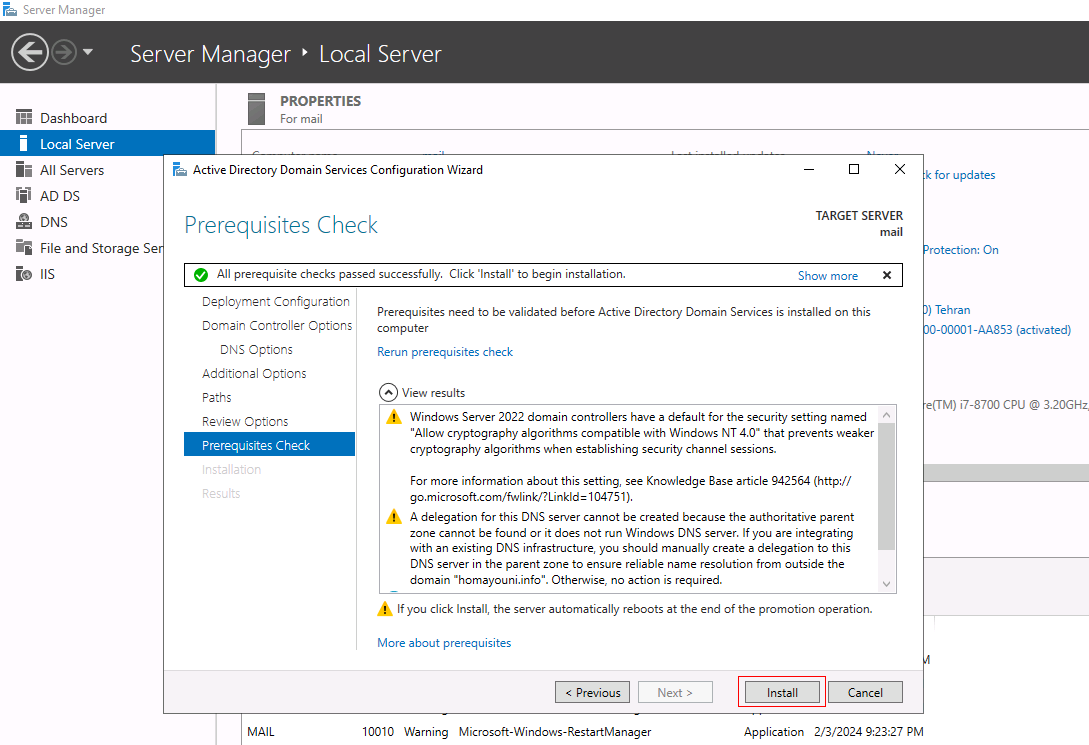This screenshot has height=745, width=1089.
Task: Click the green success checkmark icon
Action: click(x=201, y=275)
